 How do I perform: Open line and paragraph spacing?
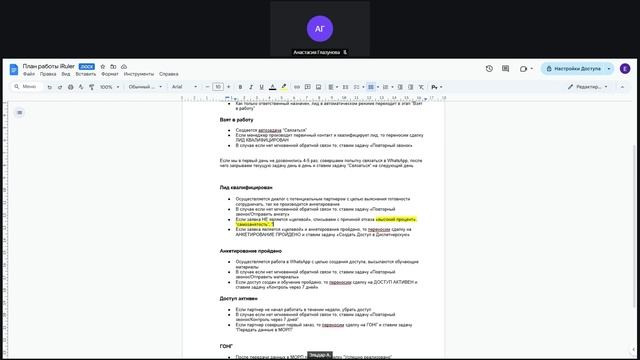coord(345,87)
